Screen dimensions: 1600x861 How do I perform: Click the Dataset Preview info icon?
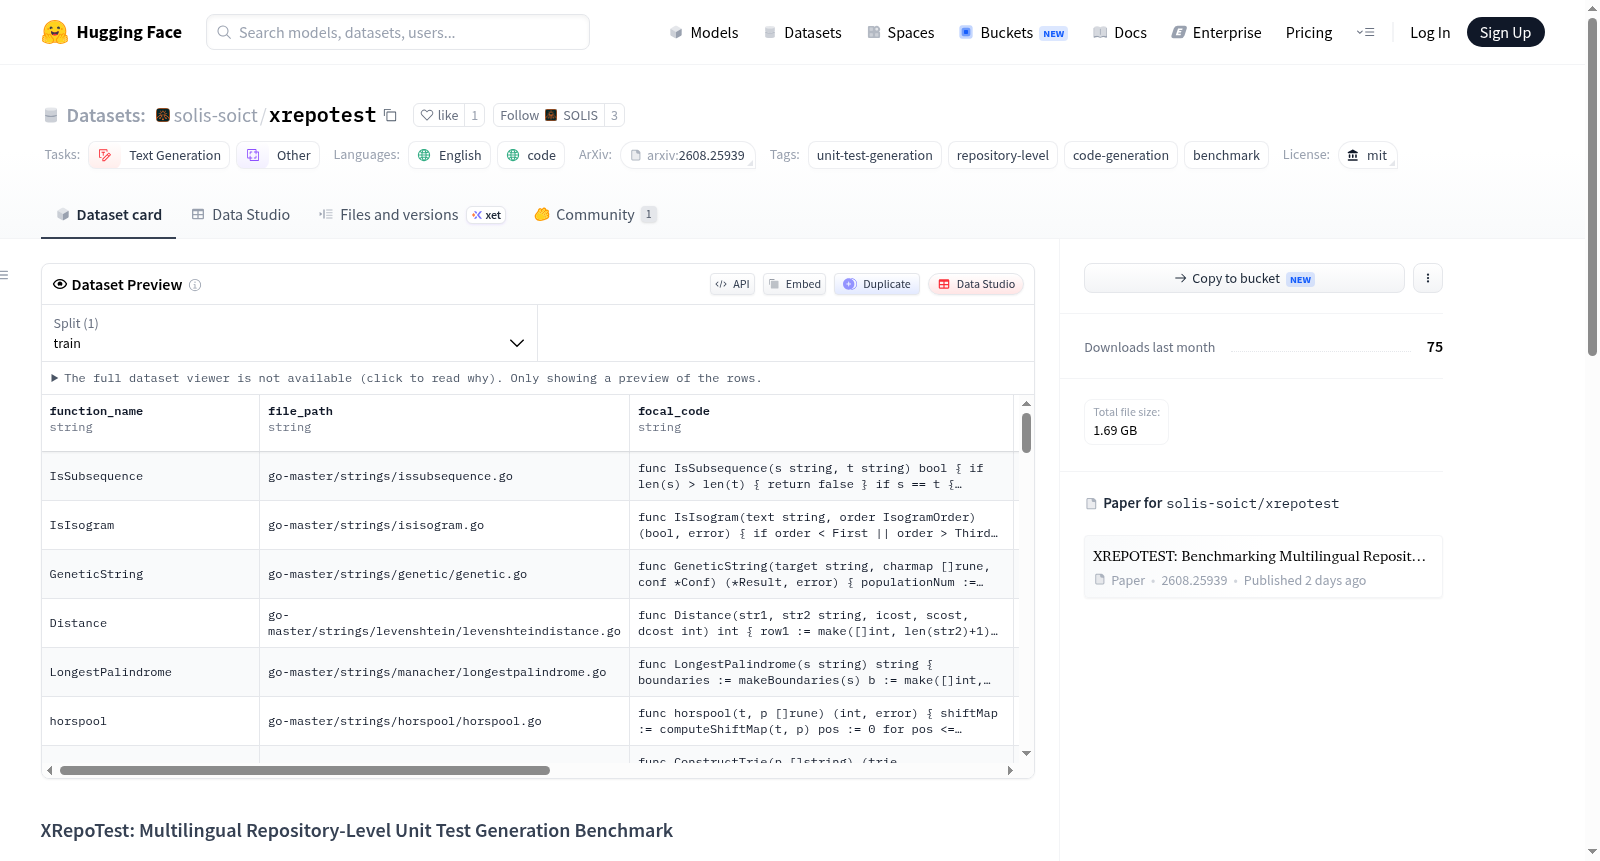point(195,285)
